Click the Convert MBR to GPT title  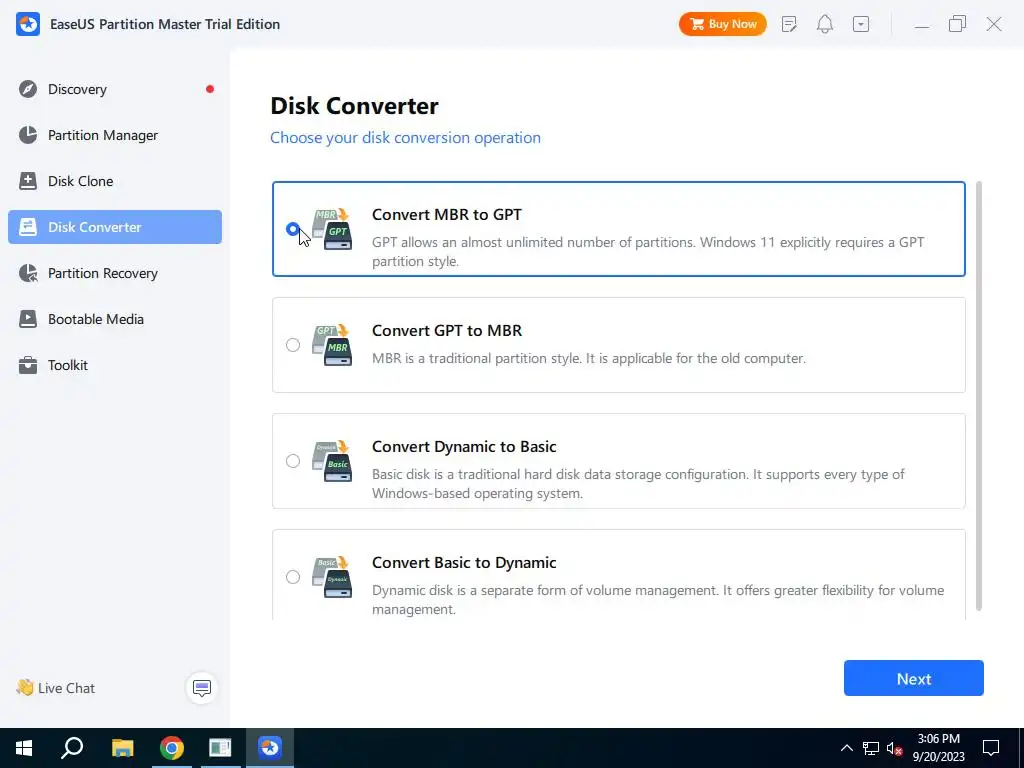tap(447, 214)
